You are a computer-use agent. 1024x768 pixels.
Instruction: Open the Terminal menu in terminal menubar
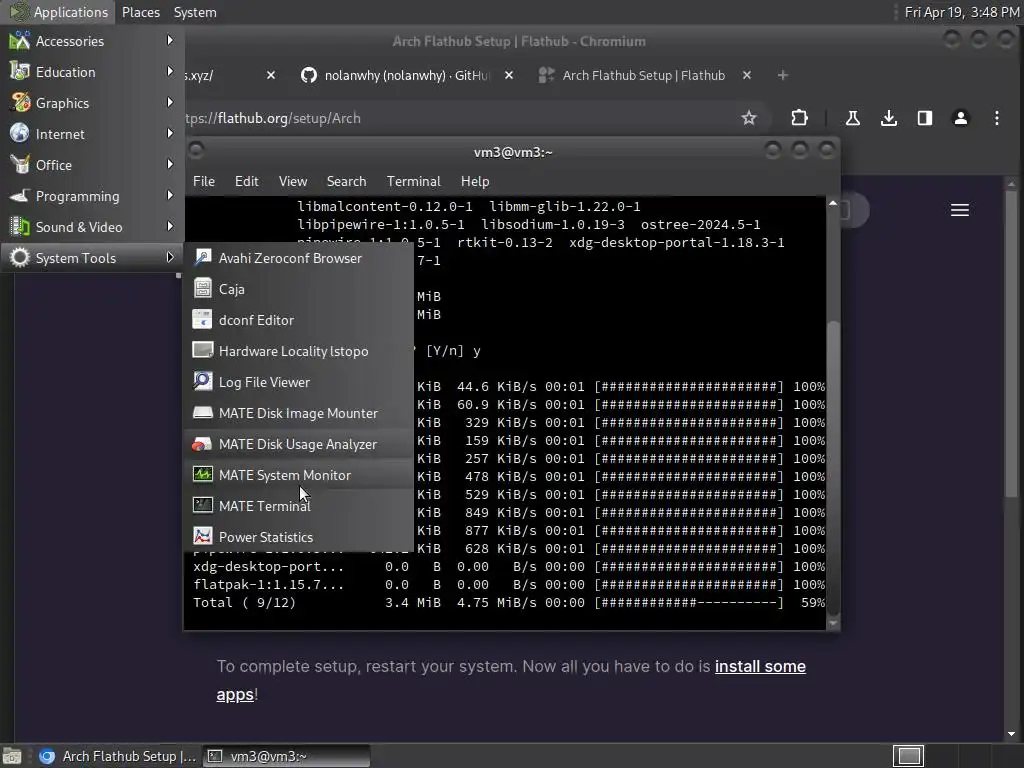[413, 181]
